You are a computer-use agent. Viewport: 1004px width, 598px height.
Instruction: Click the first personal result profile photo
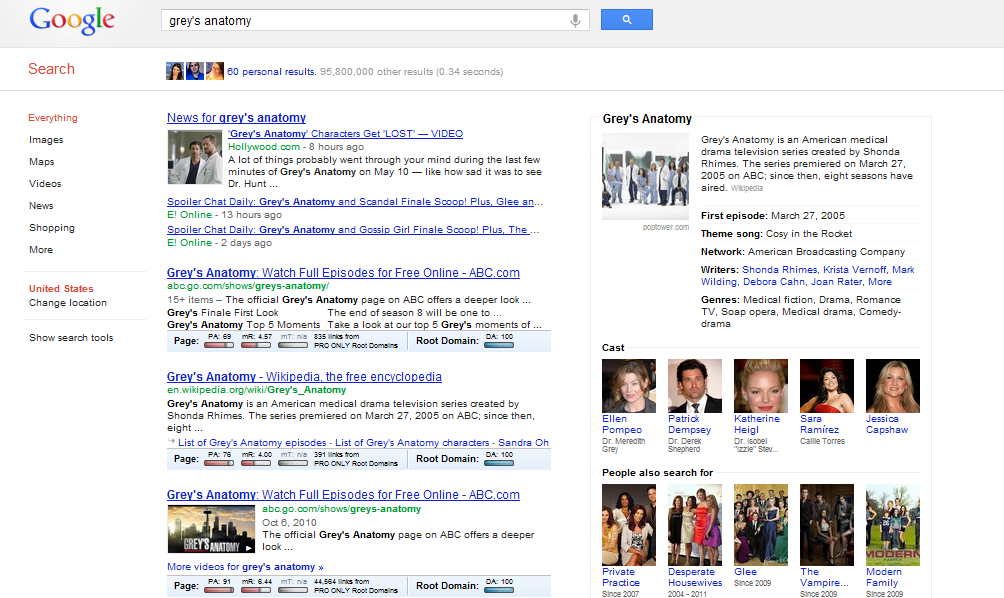(175, 71)
